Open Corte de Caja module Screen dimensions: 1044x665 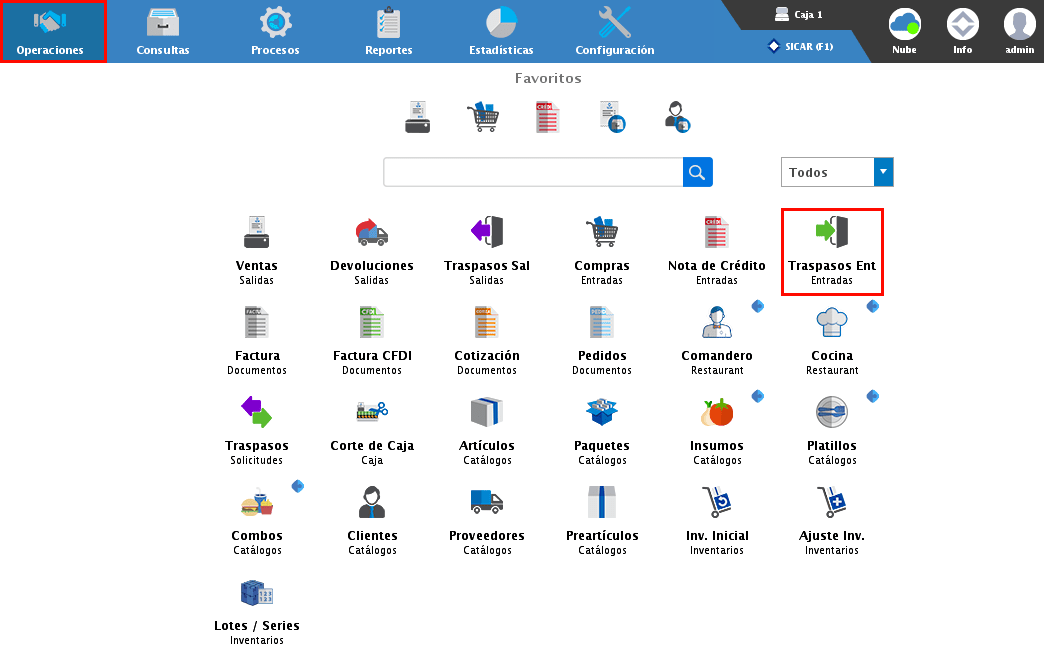coord(372,412)
